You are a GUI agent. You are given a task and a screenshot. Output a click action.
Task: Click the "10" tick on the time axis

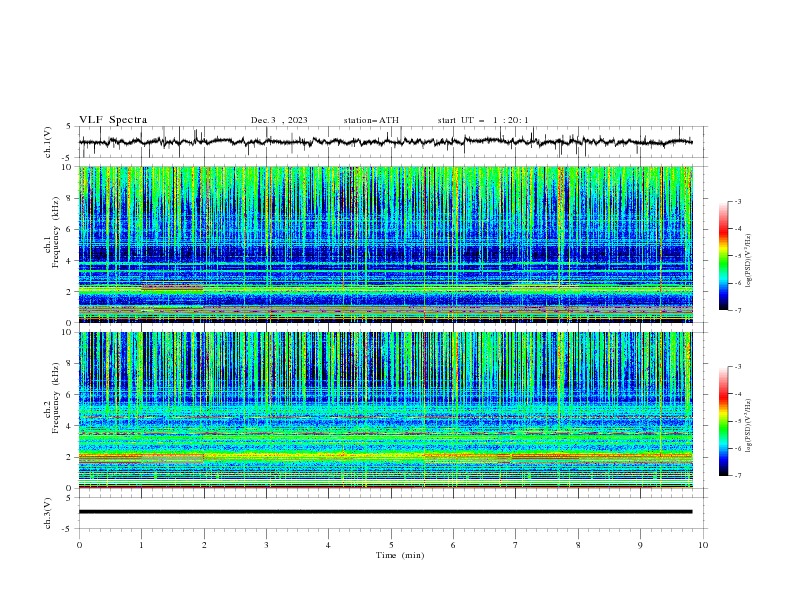[x=703, y=545]
